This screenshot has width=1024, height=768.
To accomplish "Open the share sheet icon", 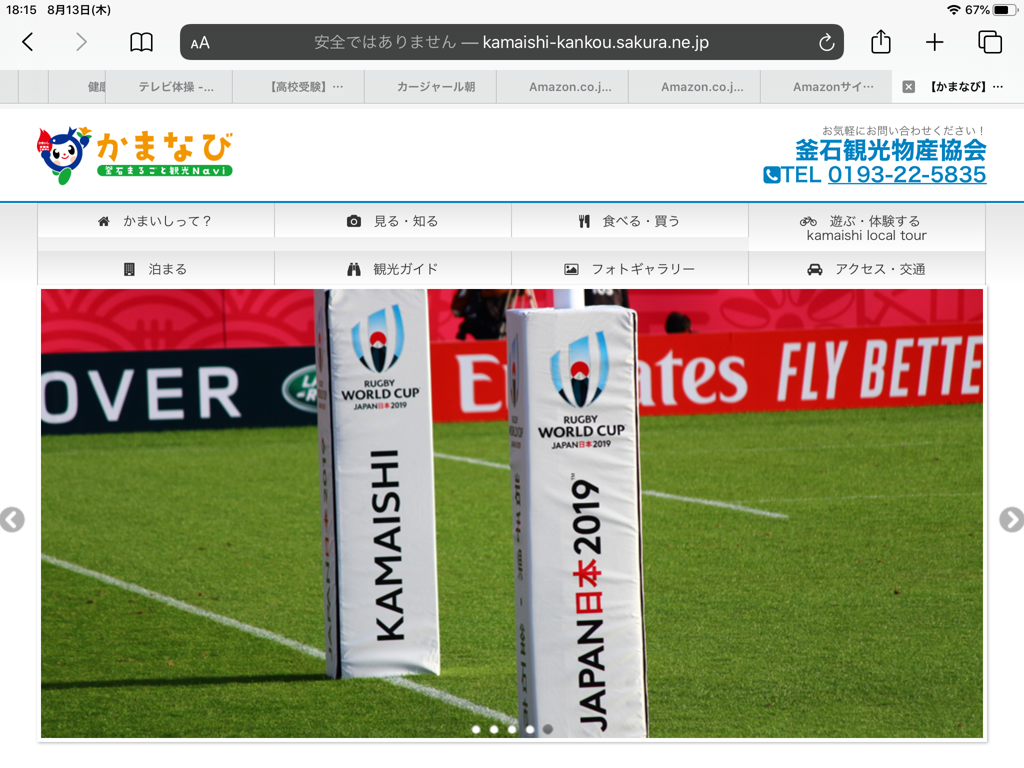I will [x=880, y=42].
